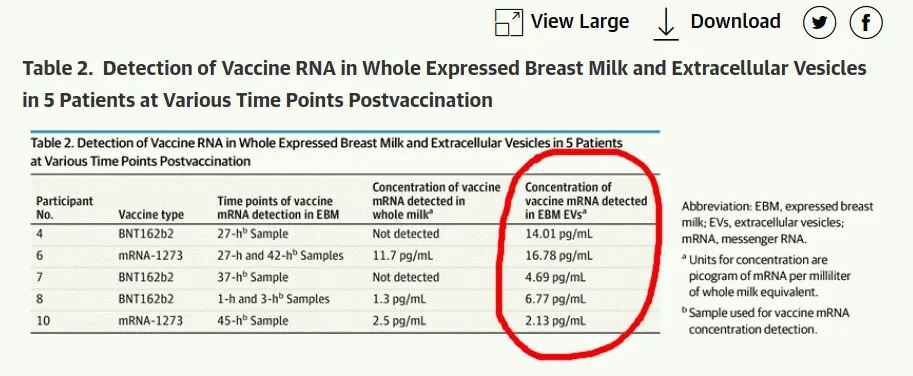Select the Download text link
The height and width of the screenshot is (376, 913).
[x=735, y=22]
